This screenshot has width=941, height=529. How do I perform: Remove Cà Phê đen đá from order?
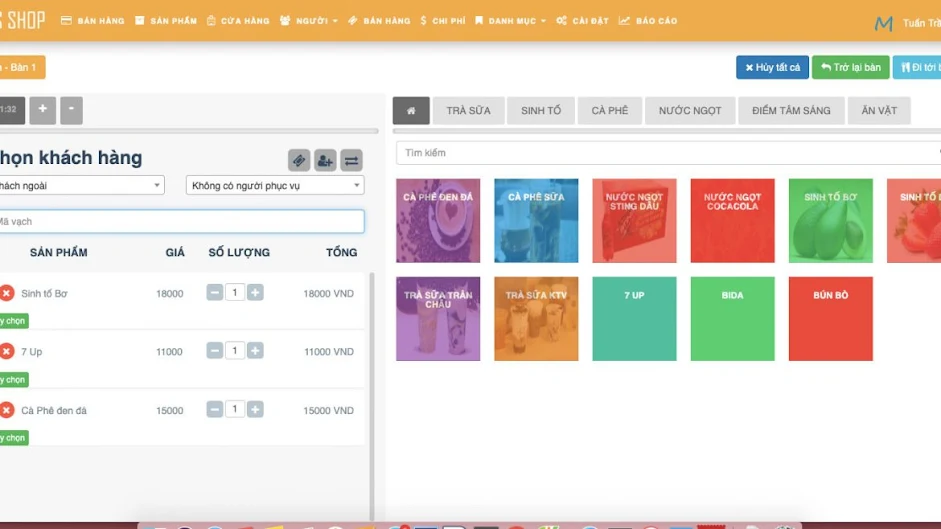7,410
